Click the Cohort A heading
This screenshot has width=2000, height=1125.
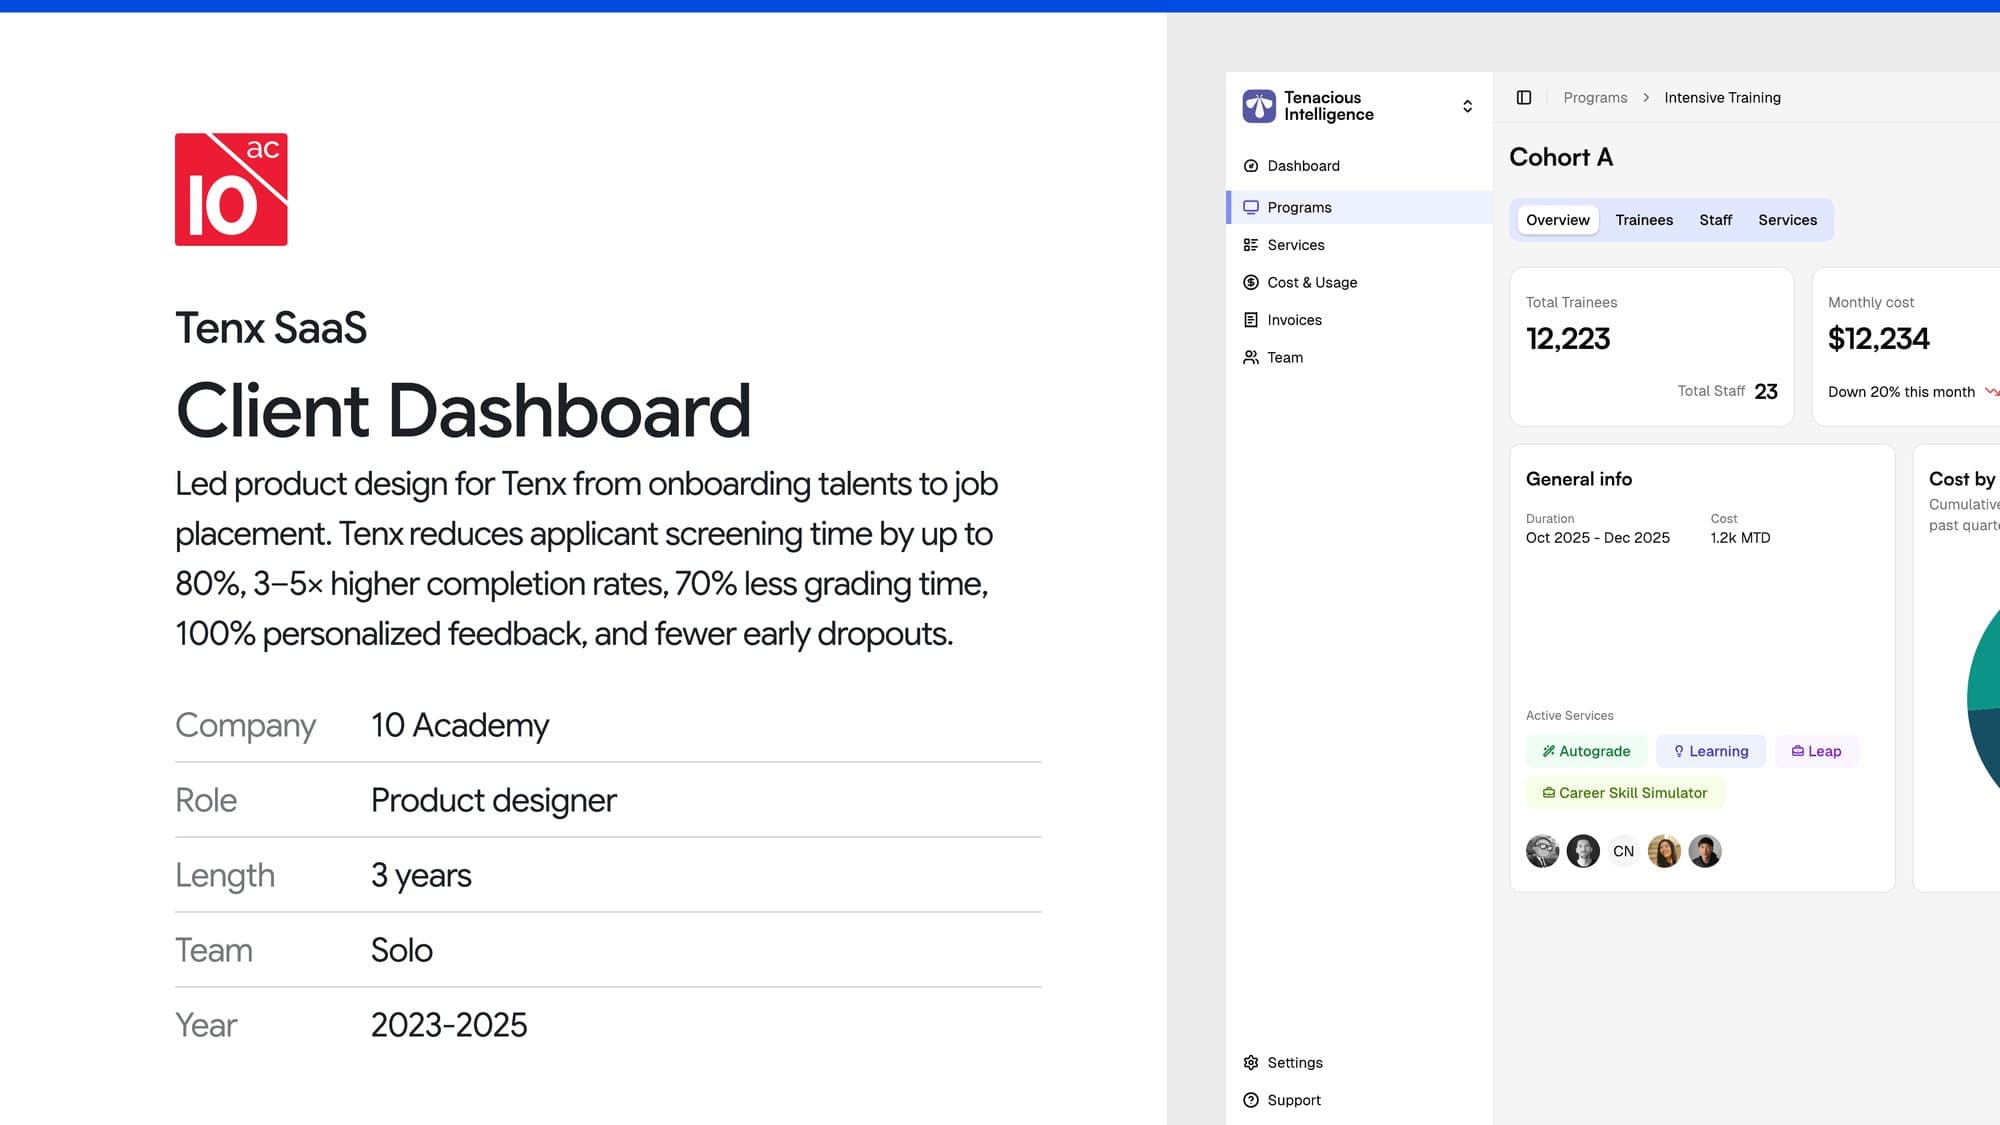(x=1561, y=157)
